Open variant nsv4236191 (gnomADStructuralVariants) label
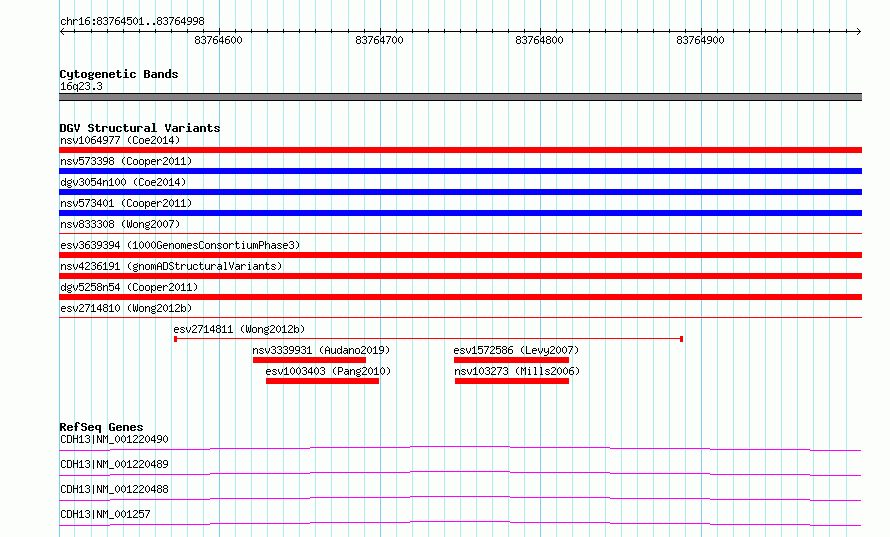This screenshot has height=537, width=890. click(171, 266)
